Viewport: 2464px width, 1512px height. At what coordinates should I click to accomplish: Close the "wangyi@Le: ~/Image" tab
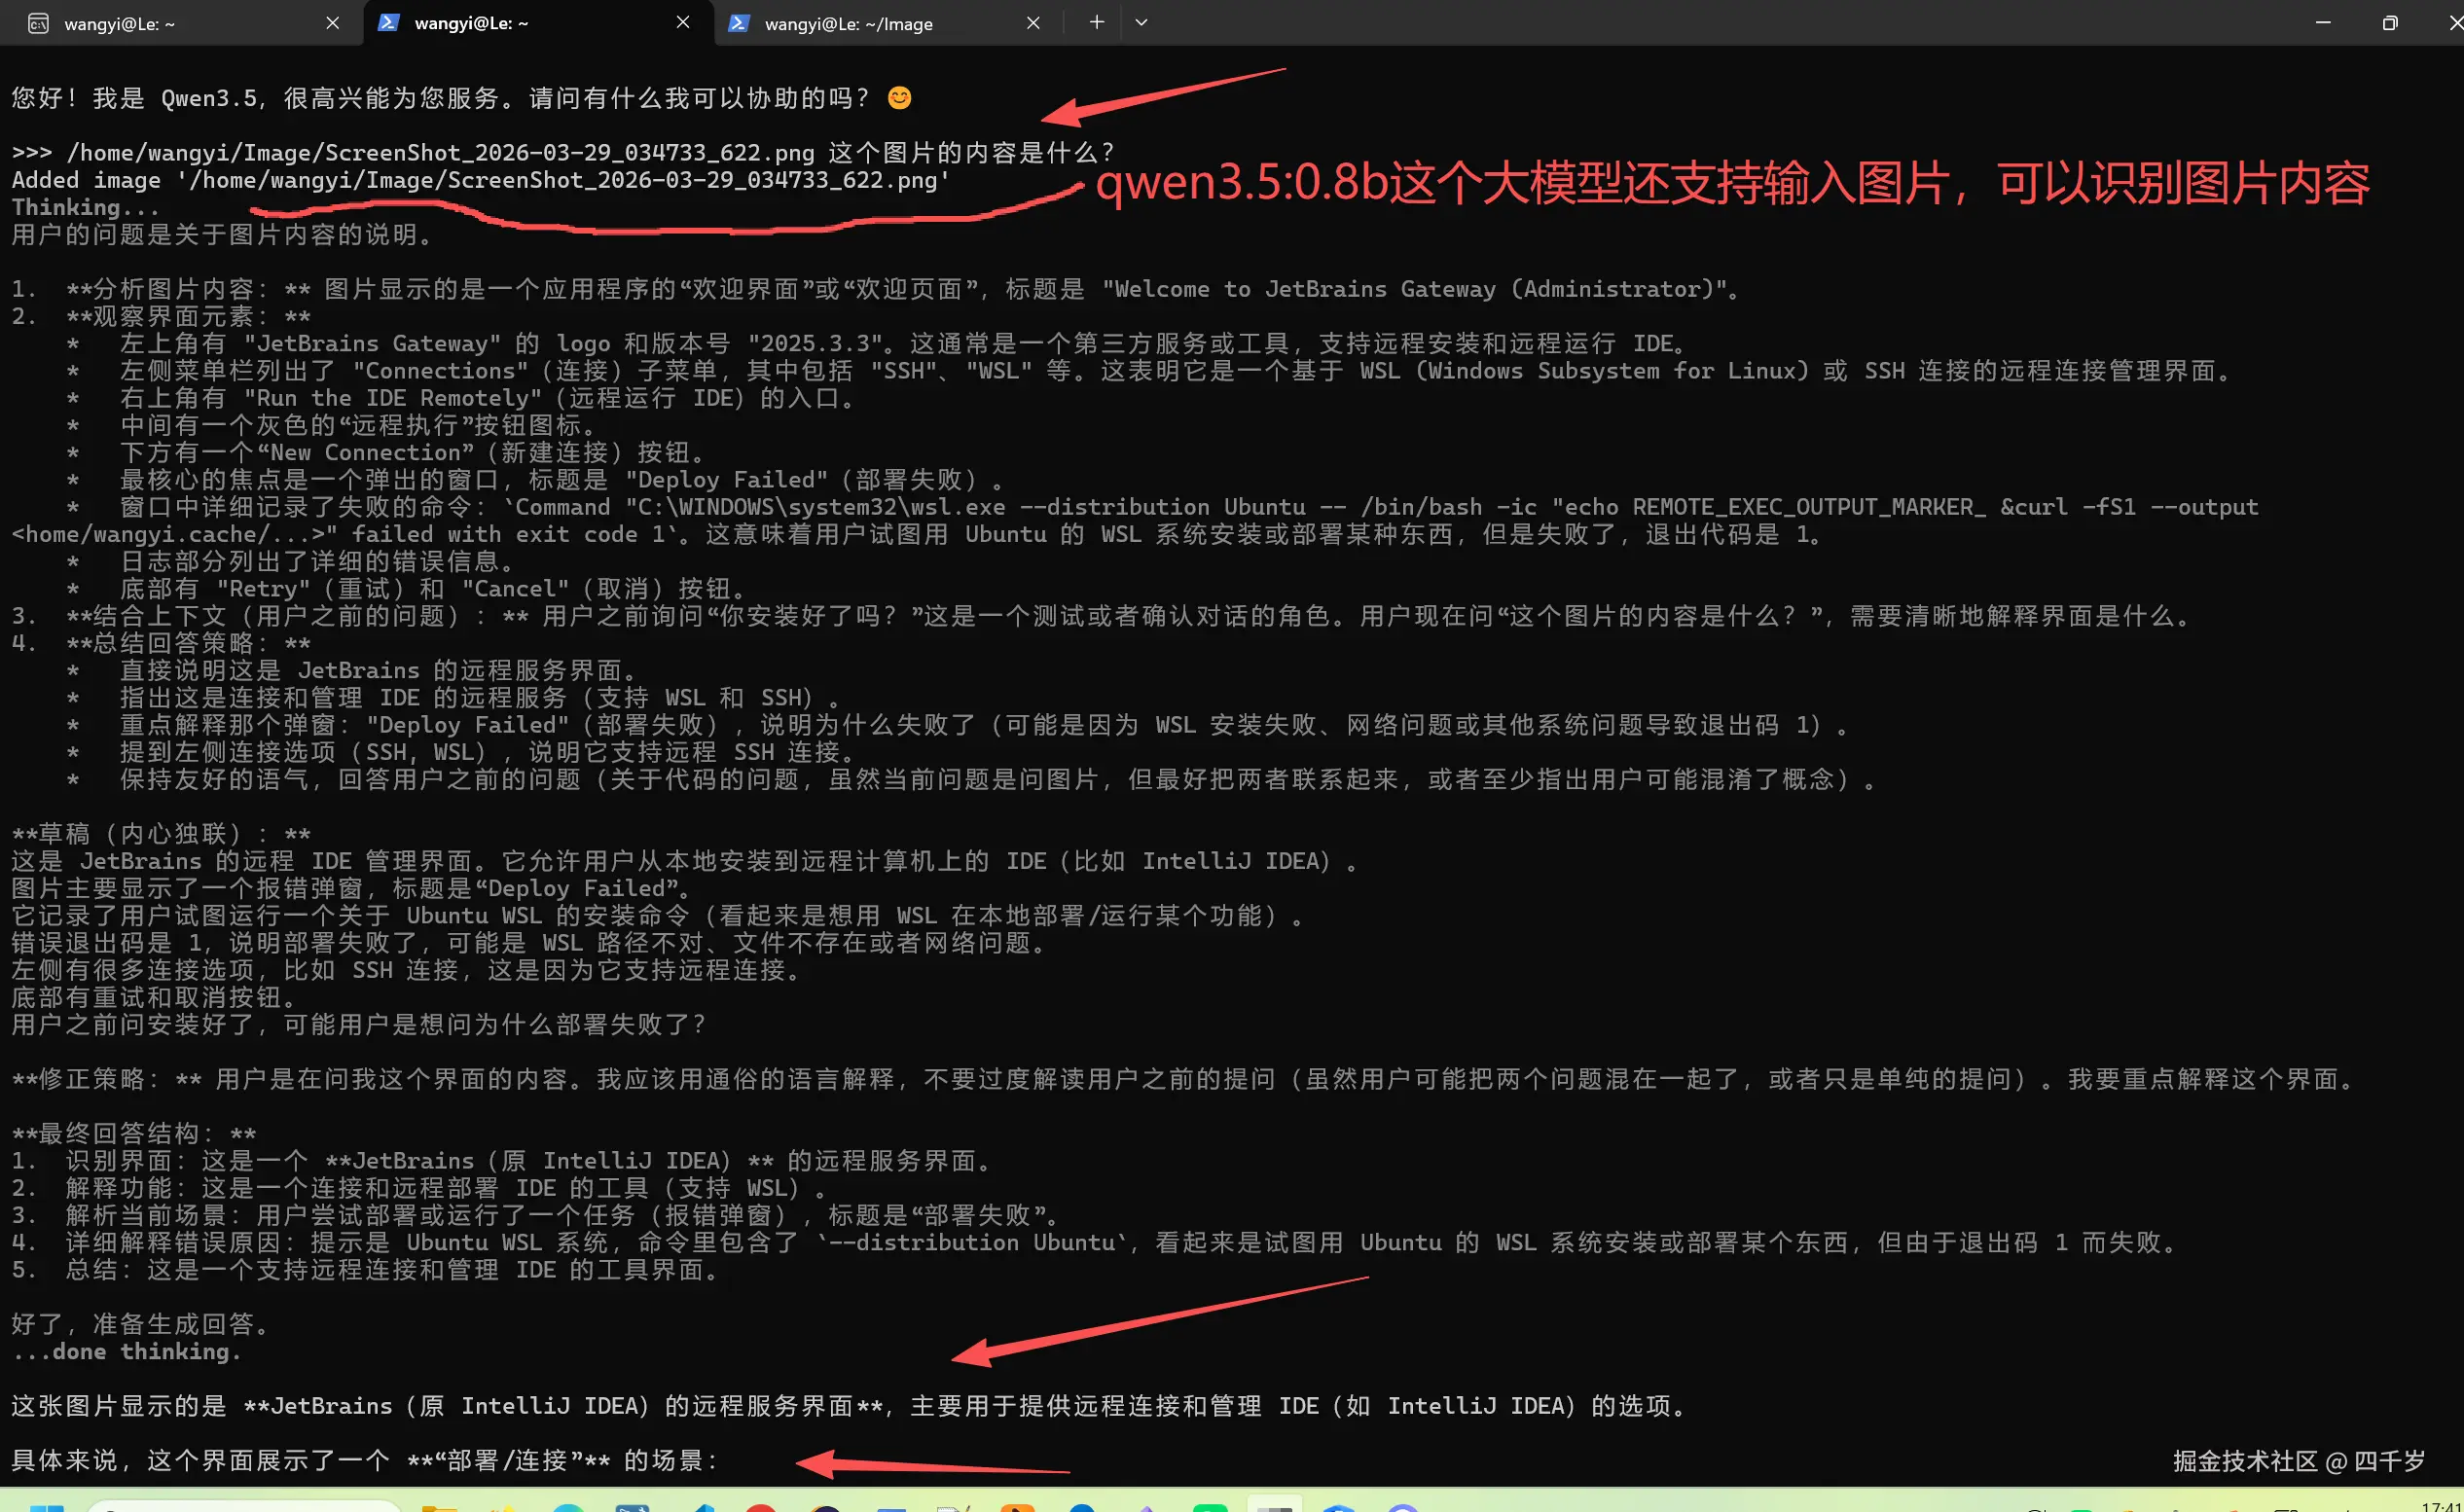(x=1035, y=22)
